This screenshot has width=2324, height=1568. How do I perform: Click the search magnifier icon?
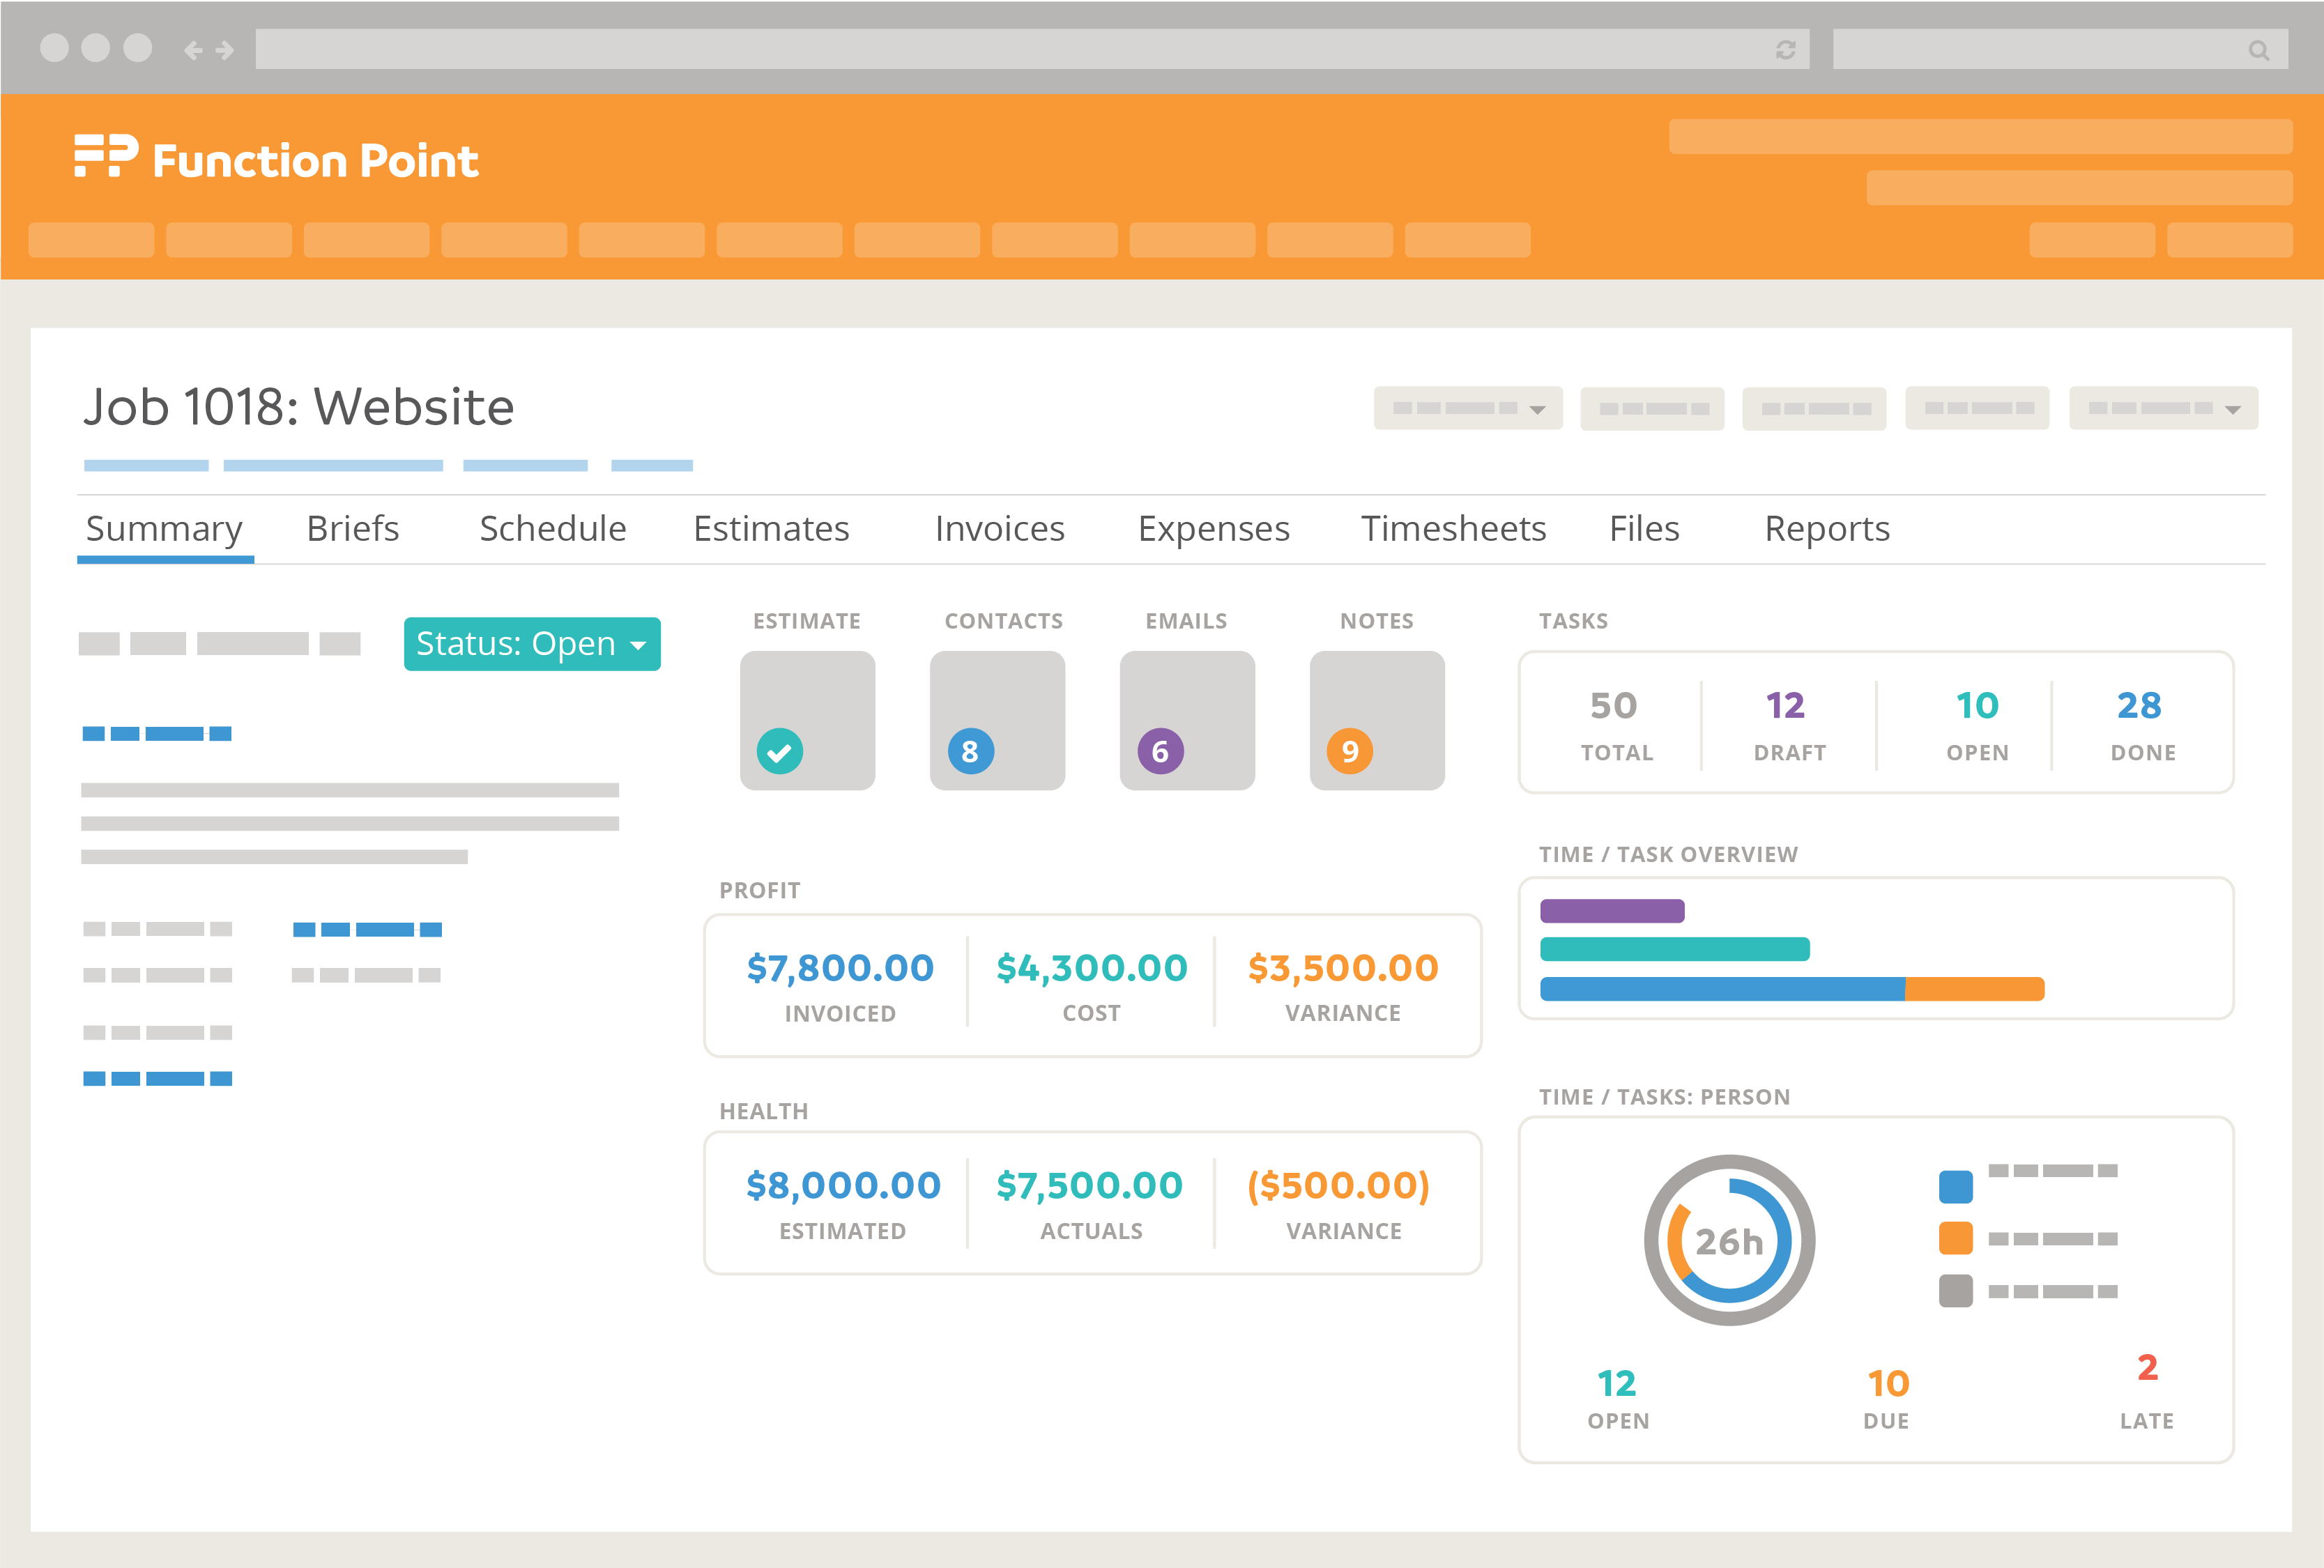2258,50
